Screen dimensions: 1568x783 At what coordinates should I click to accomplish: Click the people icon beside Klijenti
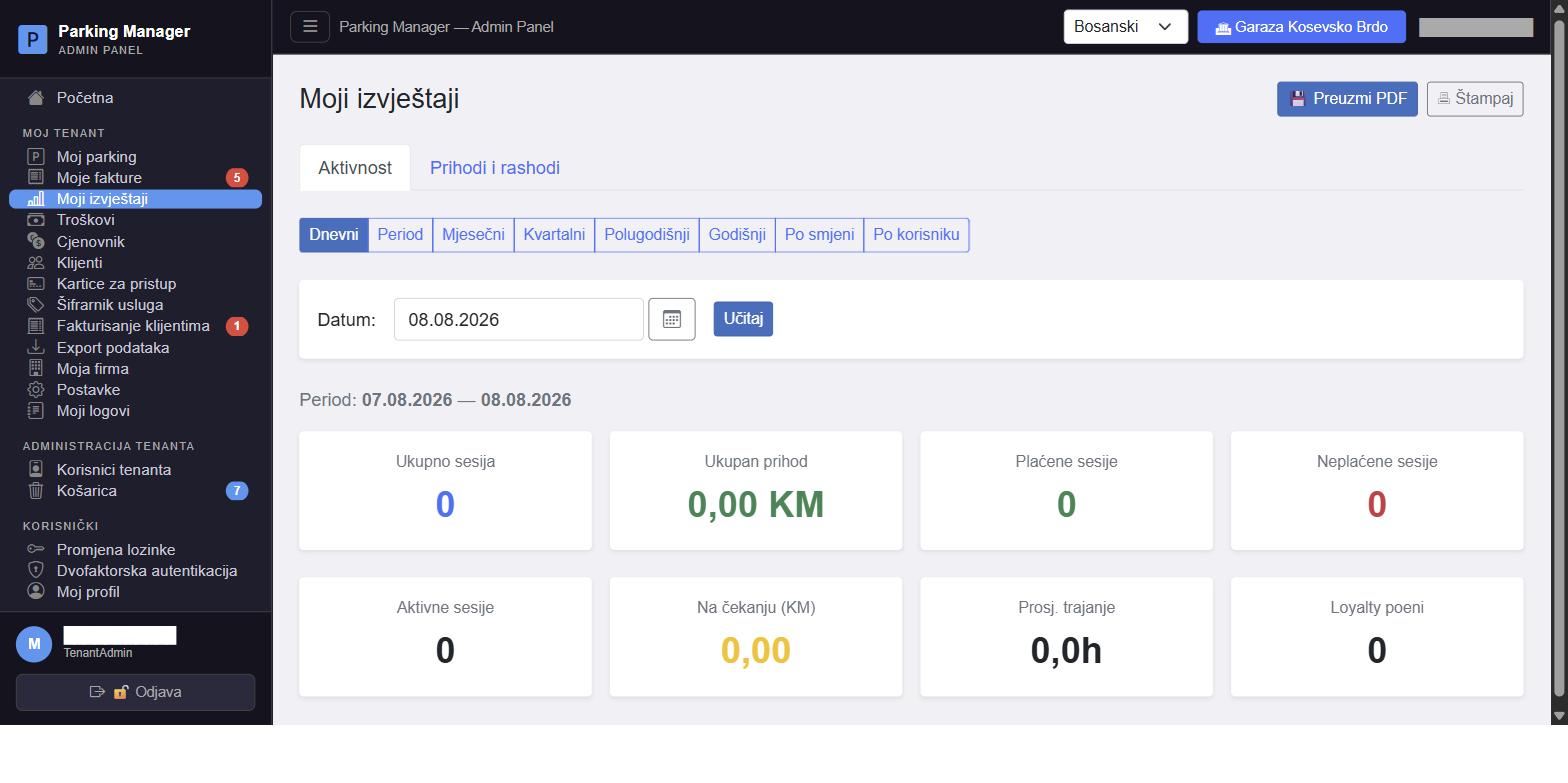36,263
